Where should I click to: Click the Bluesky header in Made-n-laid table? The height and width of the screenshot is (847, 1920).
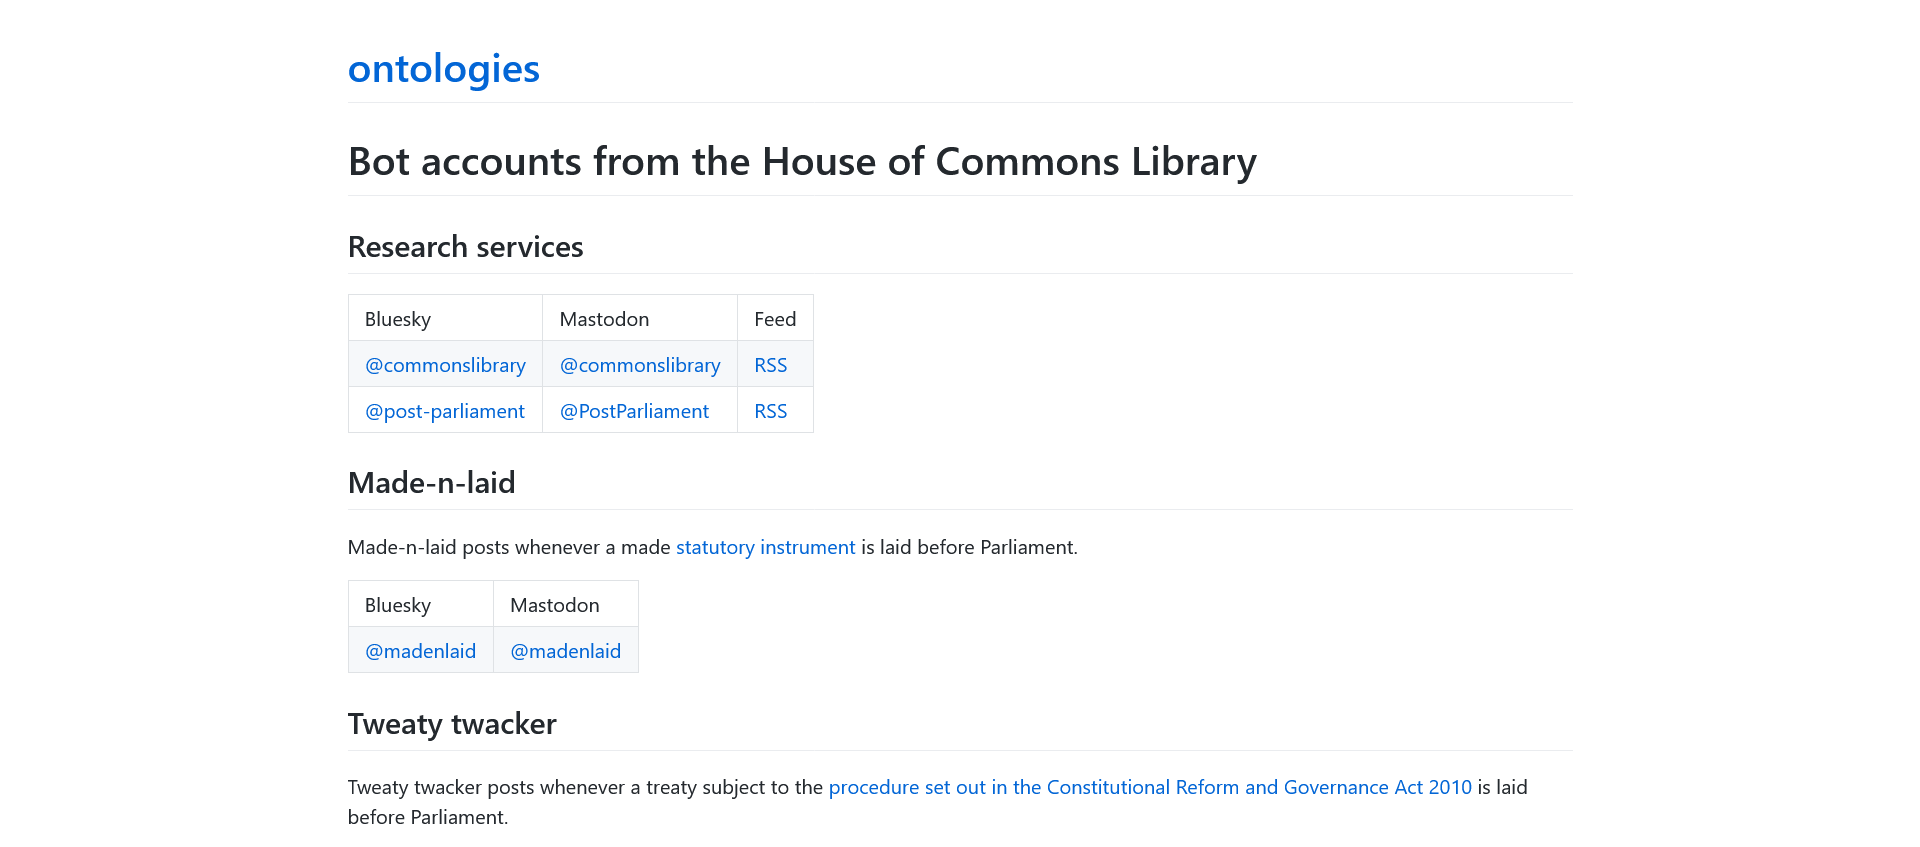click(398, 605)
